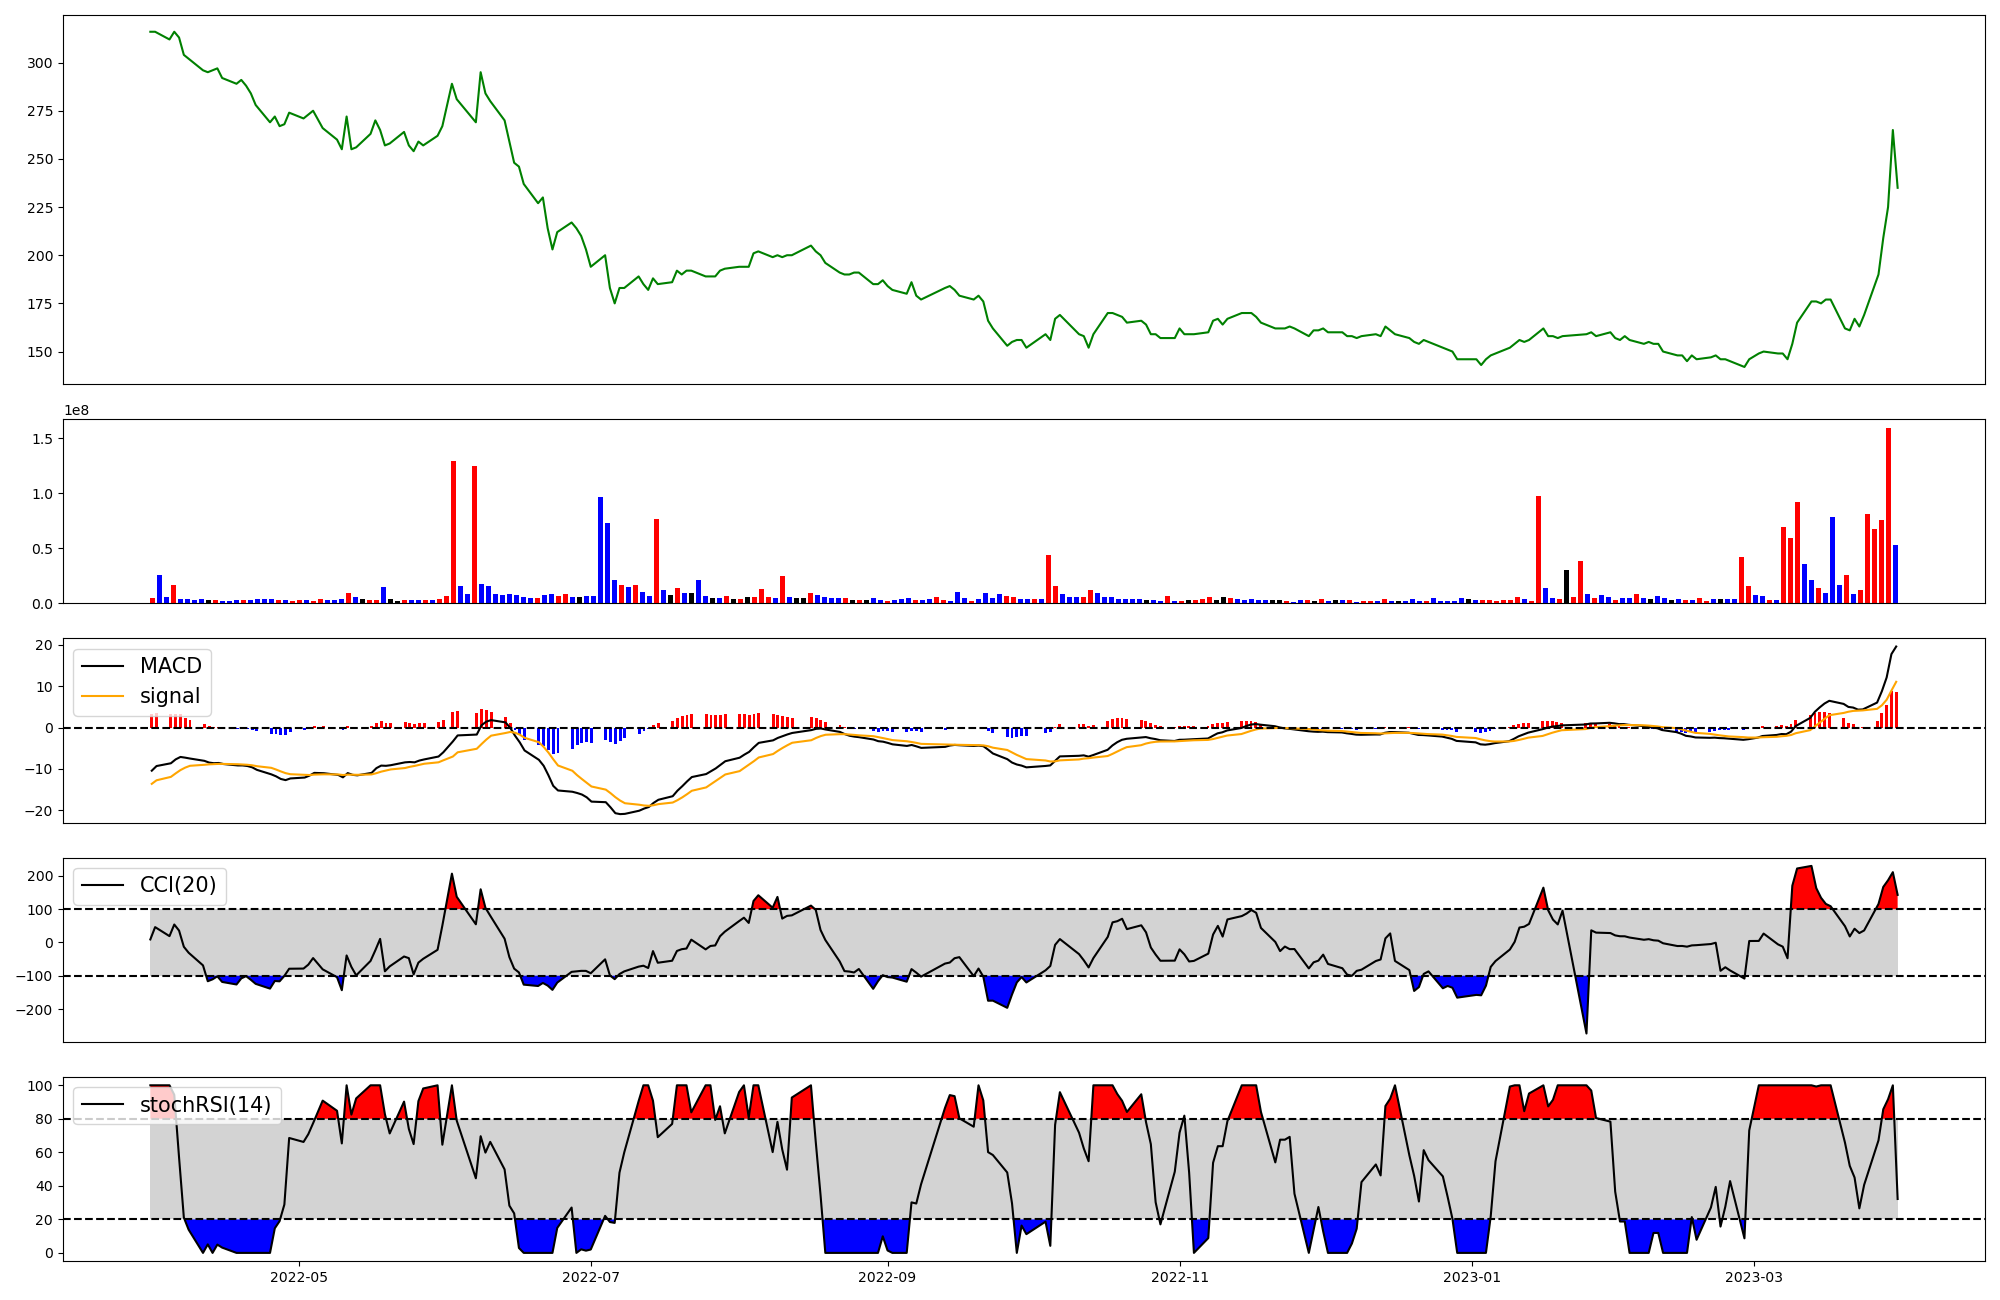Click the stochRSI(14) legend label
2000x1300 pixels.
click(x=205, y=1105)
